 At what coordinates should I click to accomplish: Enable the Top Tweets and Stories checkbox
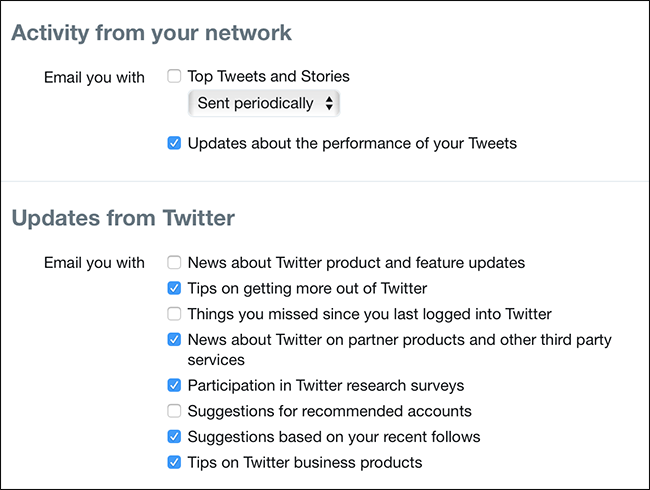(175, 76)
